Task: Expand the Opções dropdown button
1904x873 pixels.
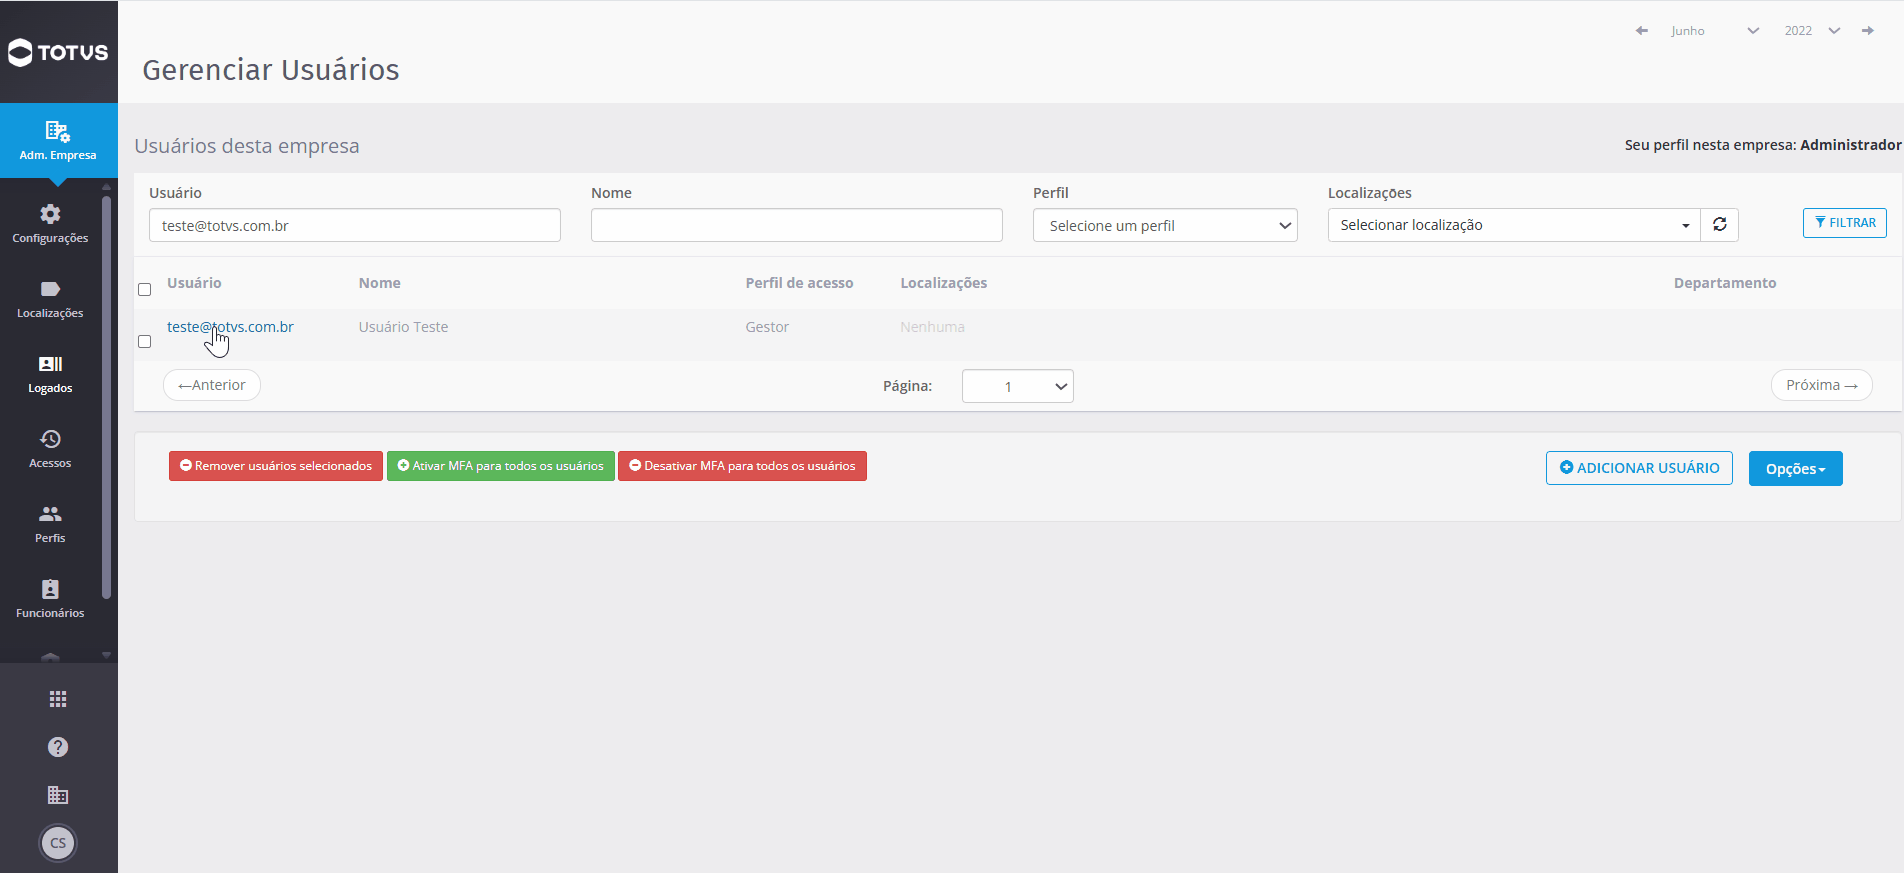Action: click(x=1795, y=468)
